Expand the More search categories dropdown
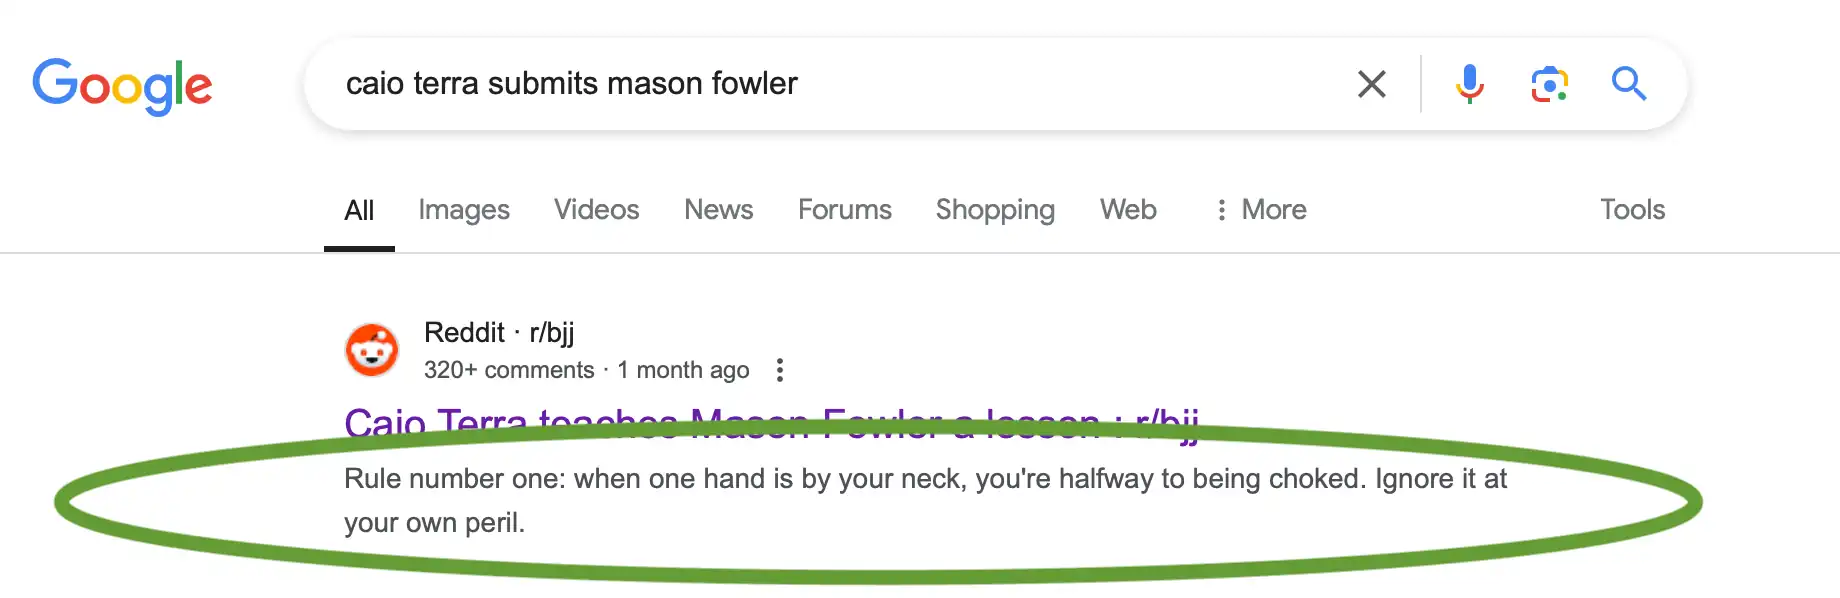The image size is (1840, 598). pos(1273,210)
